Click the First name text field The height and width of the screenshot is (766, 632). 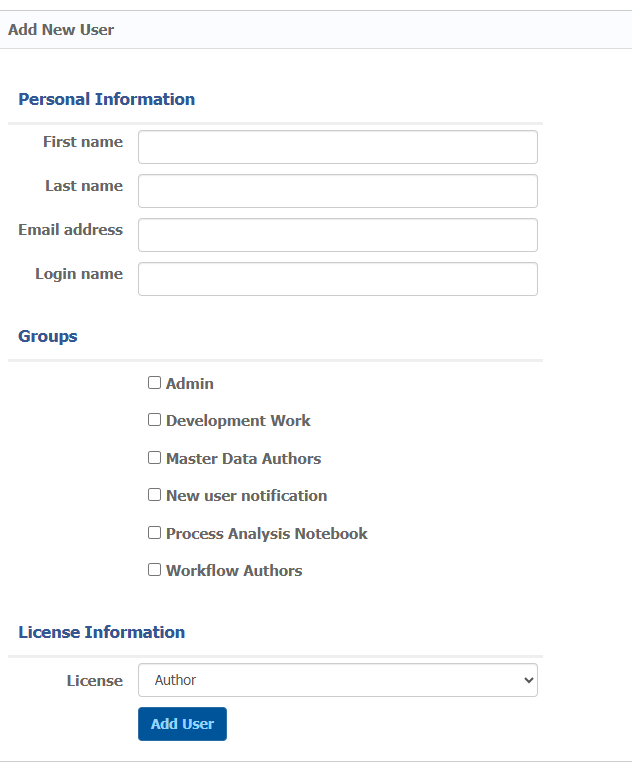coord(337,147)
